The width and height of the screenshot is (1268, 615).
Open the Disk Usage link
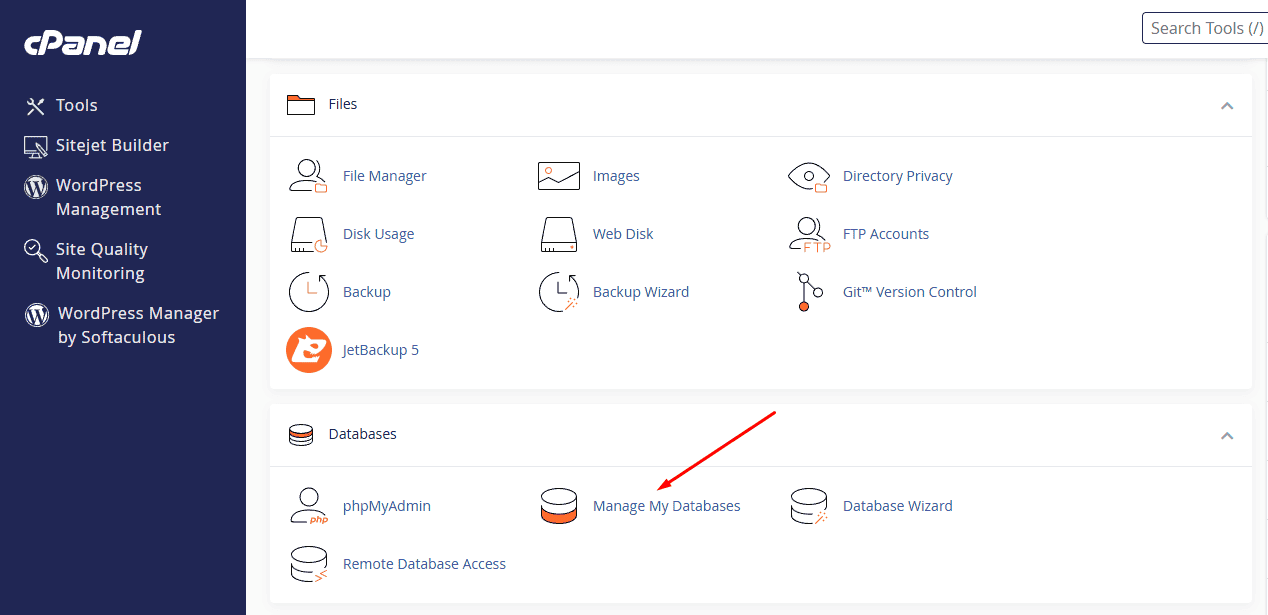click(x=378, y=234)
